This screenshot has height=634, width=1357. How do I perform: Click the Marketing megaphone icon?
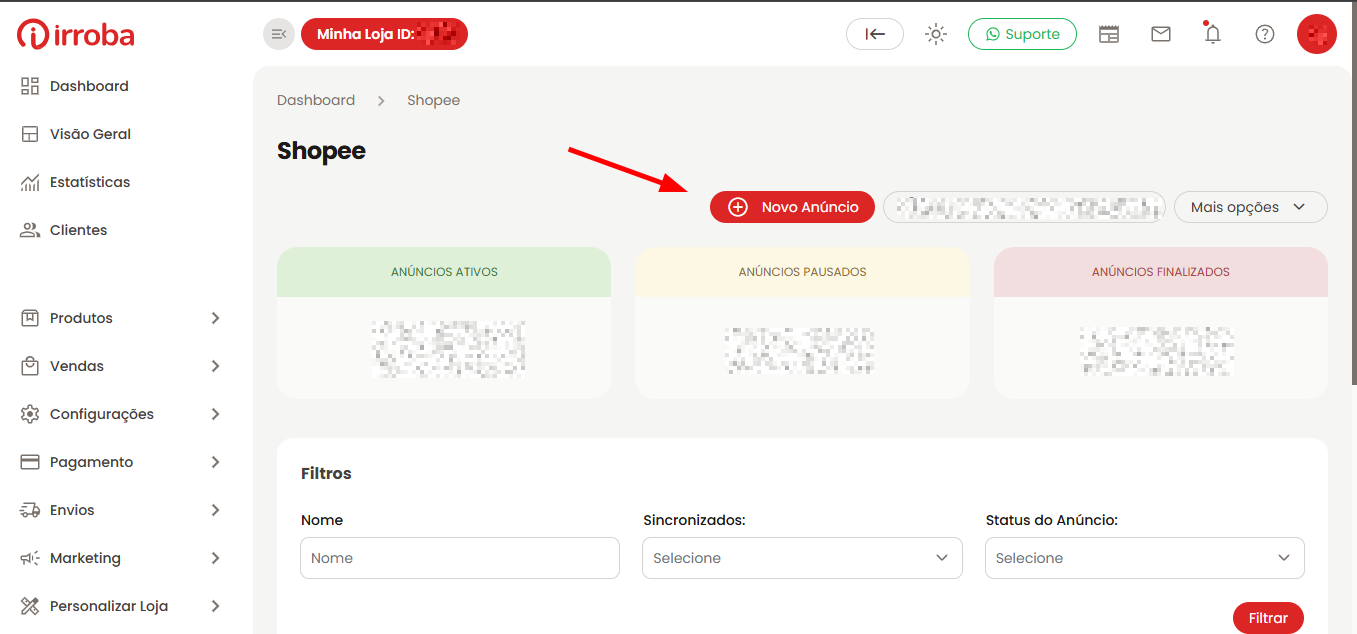30,558
